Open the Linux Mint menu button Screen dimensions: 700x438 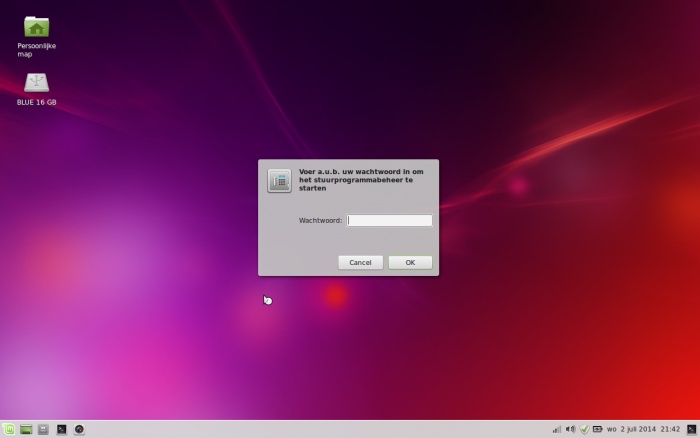[8, 430]
